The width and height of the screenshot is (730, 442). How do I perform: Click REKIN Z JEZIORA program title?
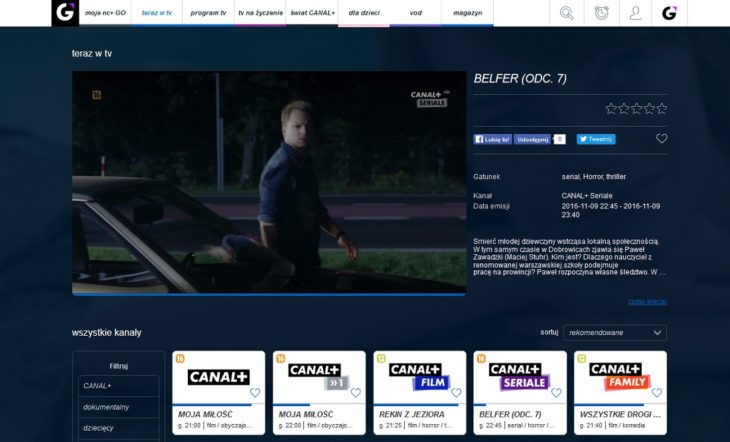coord(412,414)
